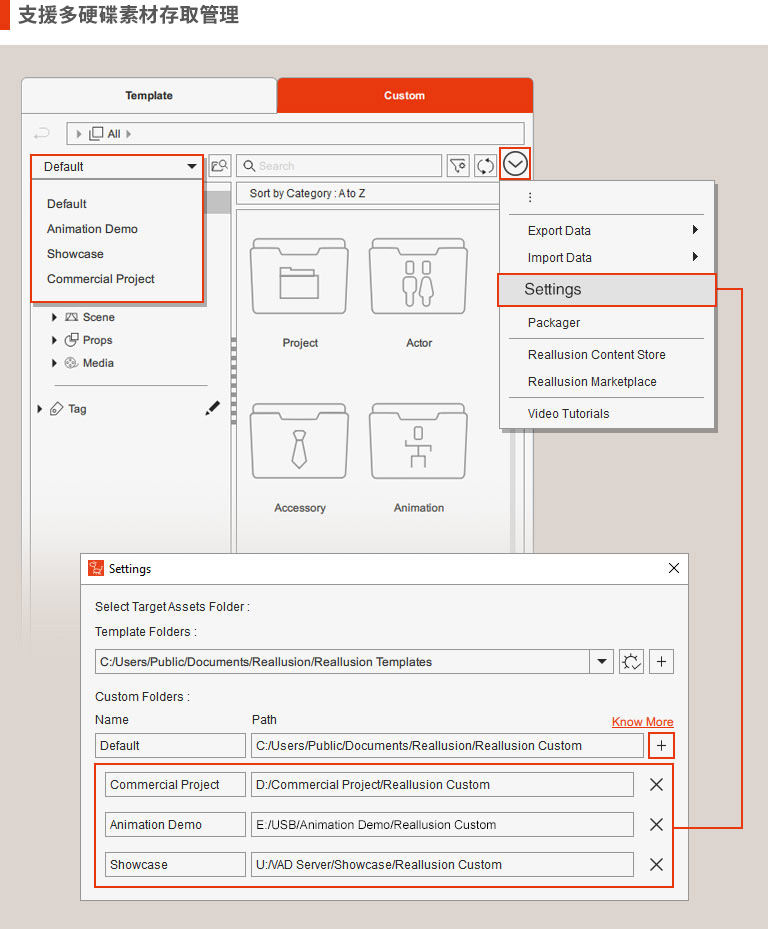Image resolution: width=768 pixels, height=929 pixels.
Task: Open the Know More link
Action: [642, 722]
